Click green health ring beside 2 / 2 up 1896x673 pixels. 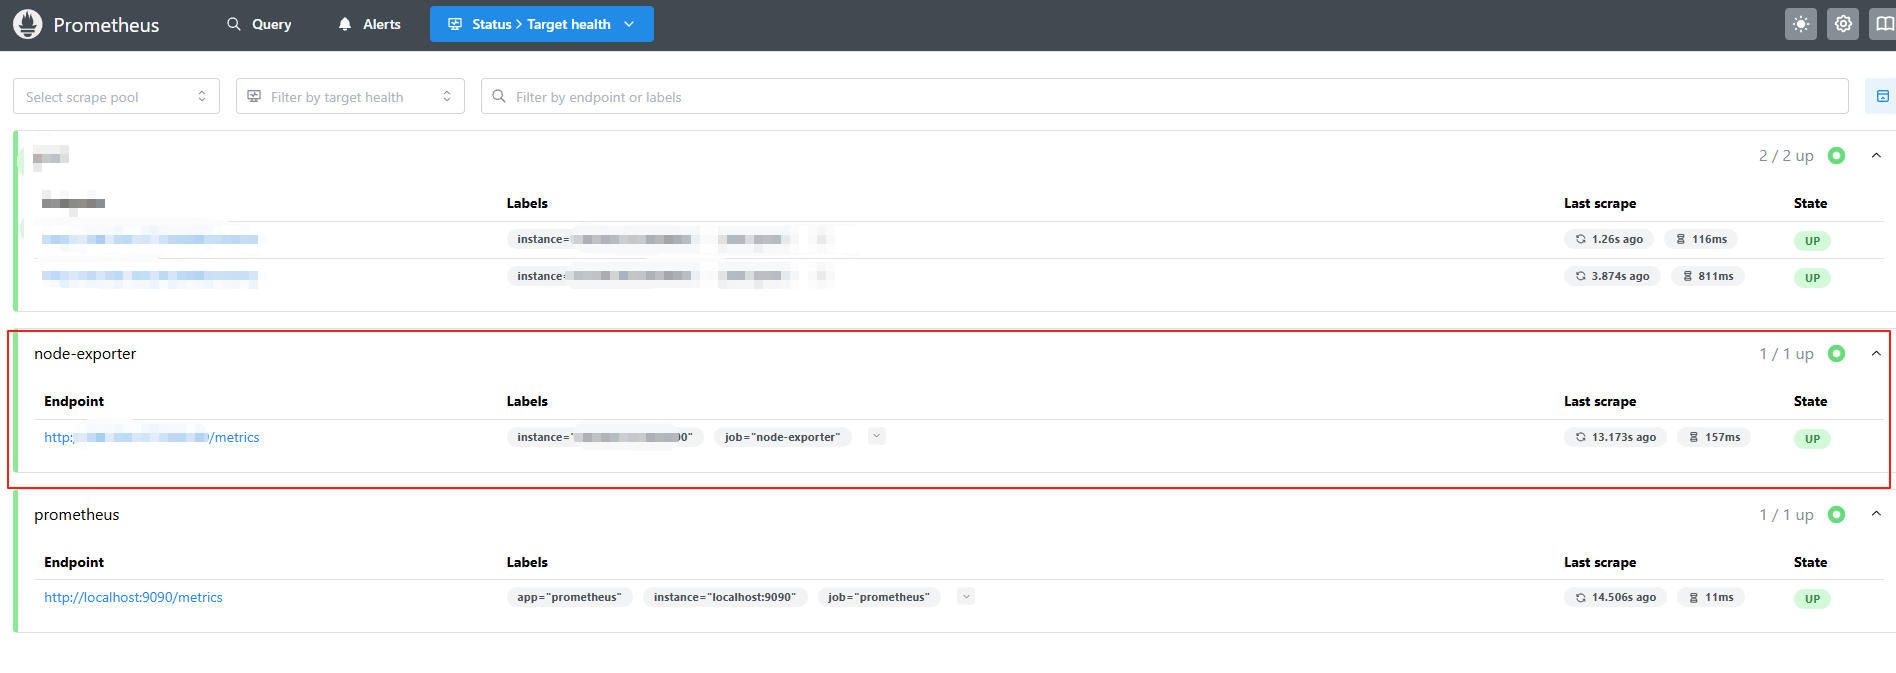tap(1837, 155)
